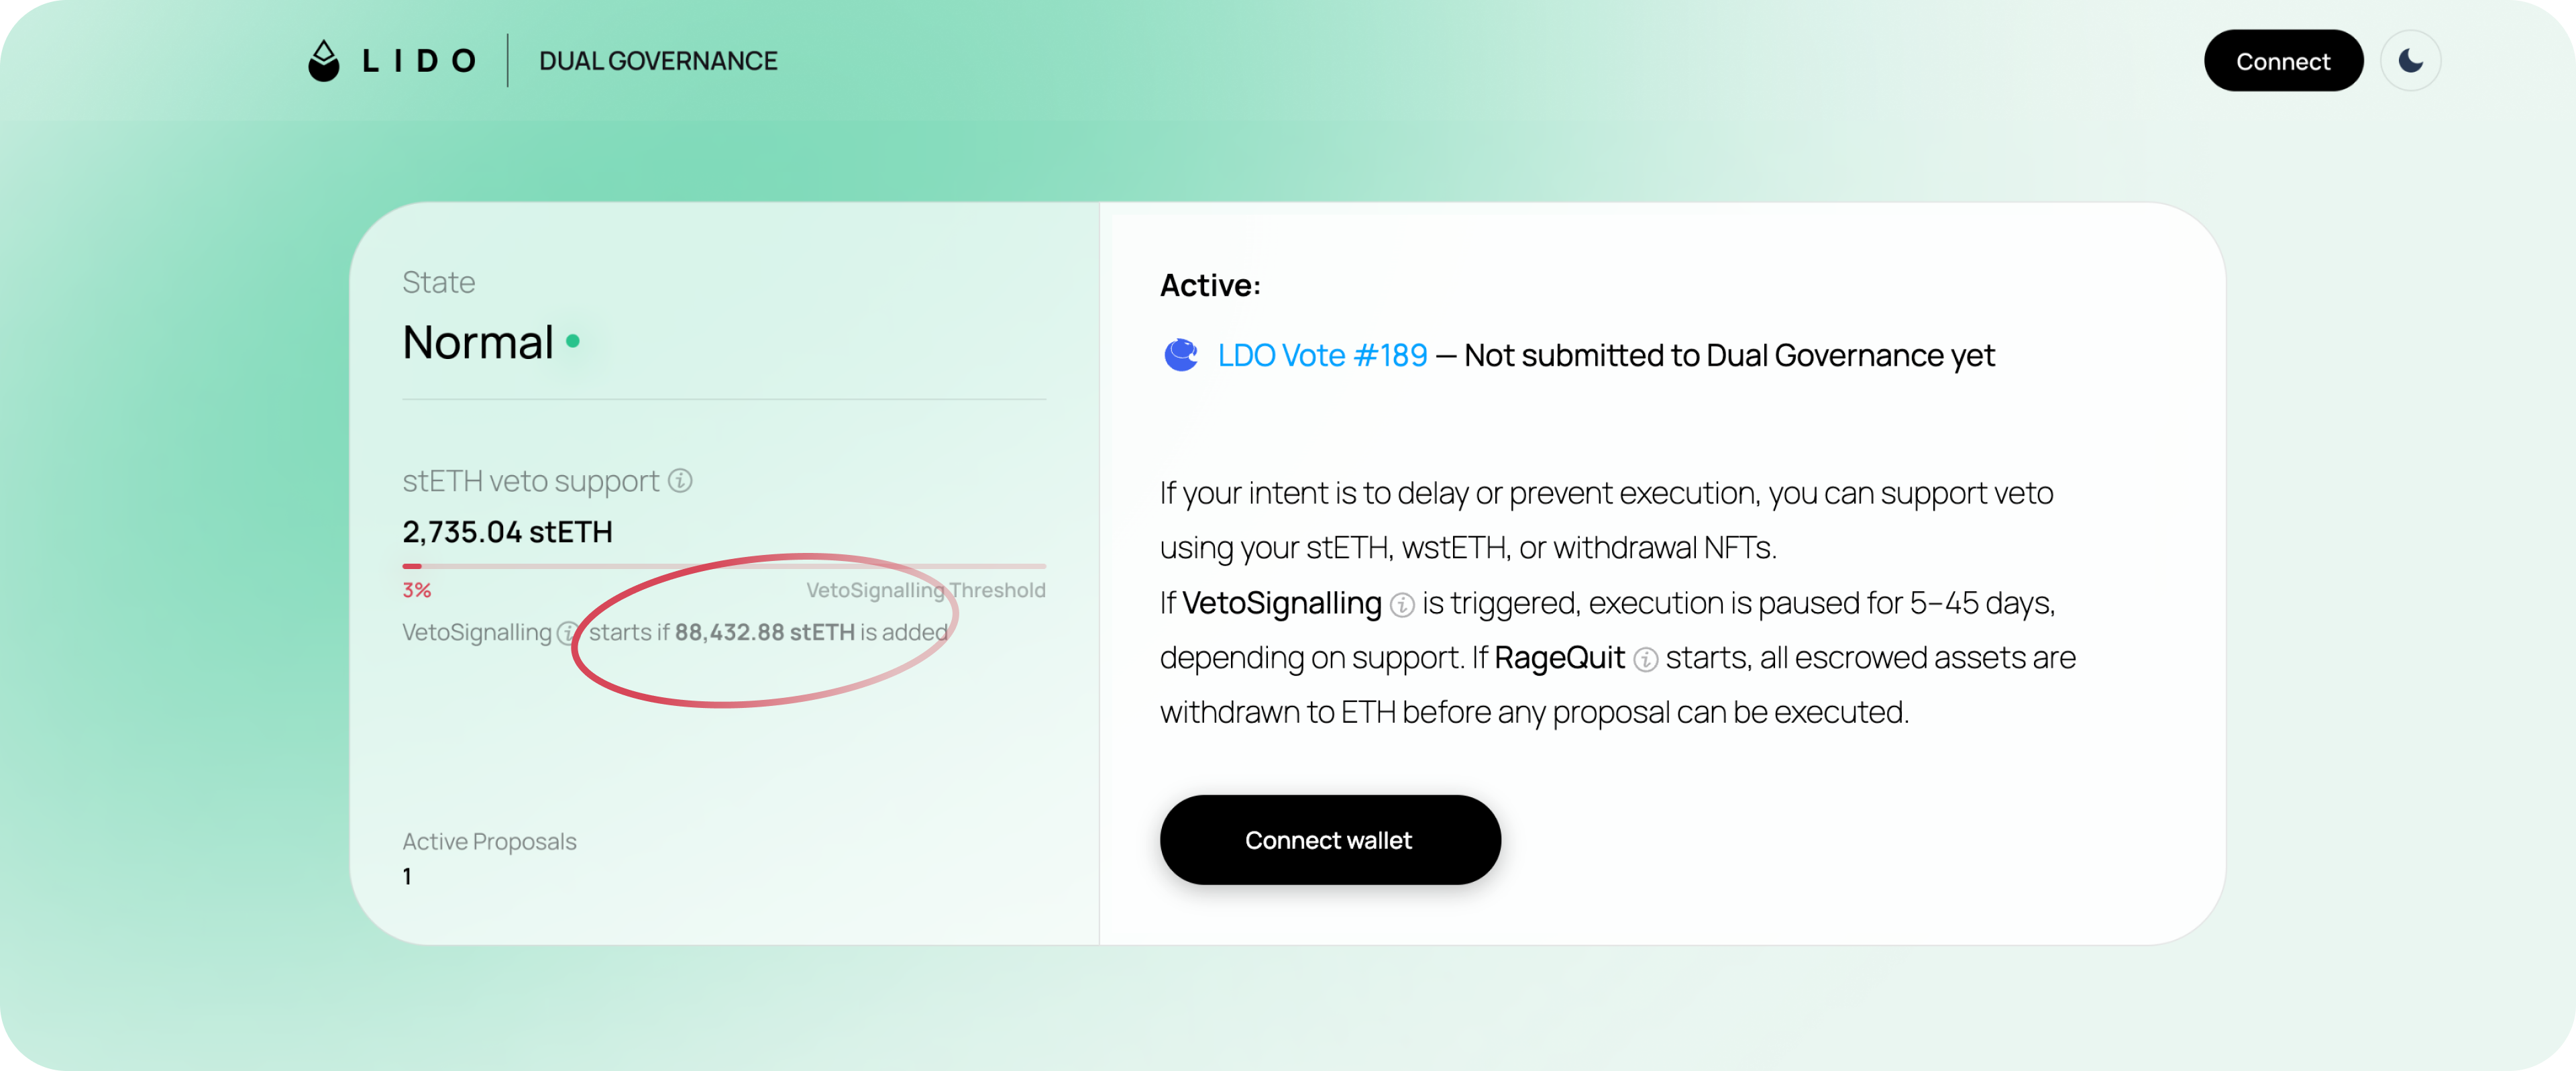Screen dimensions: 2576x1071
Task: Click the VetoSignalling Threshold label
Action: [926, 590]
